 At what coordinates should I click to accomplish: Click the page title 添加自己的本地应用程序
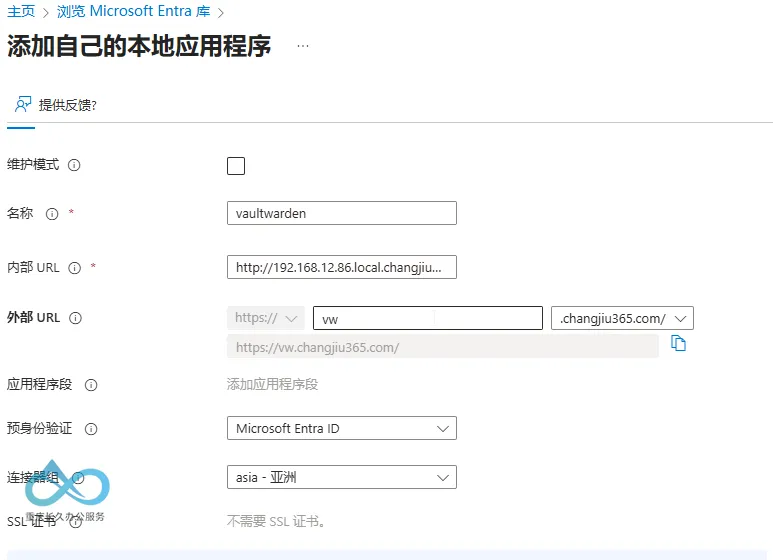tap(139, 46)
